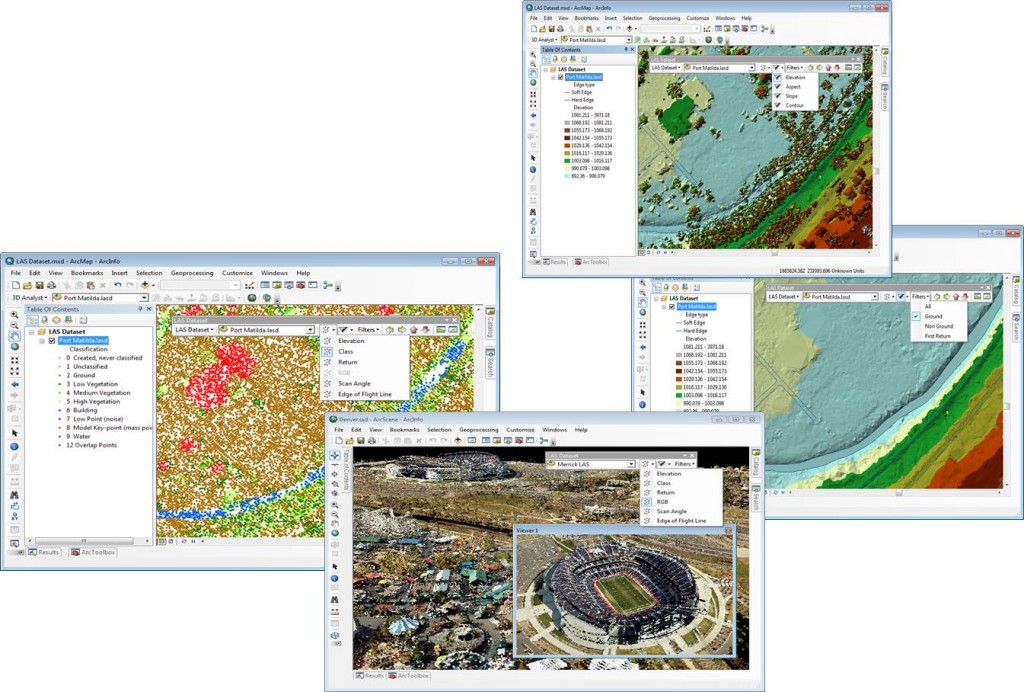Switch to Results tab in left ArcMap
The height and width of the screenshot is (692, 1024).
(44, 552)
